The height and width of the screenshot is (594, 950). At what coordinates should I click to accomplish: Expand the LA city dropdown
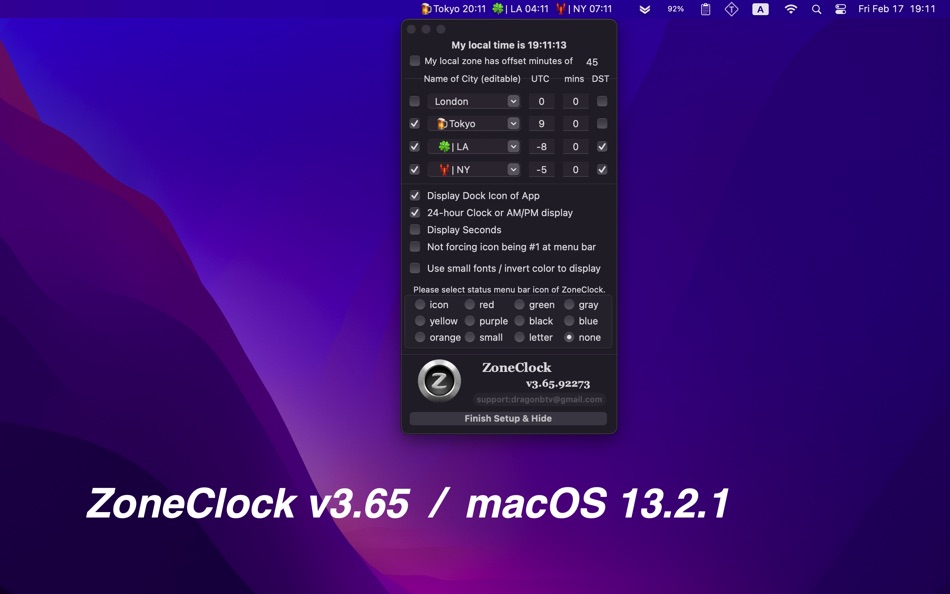513,147
